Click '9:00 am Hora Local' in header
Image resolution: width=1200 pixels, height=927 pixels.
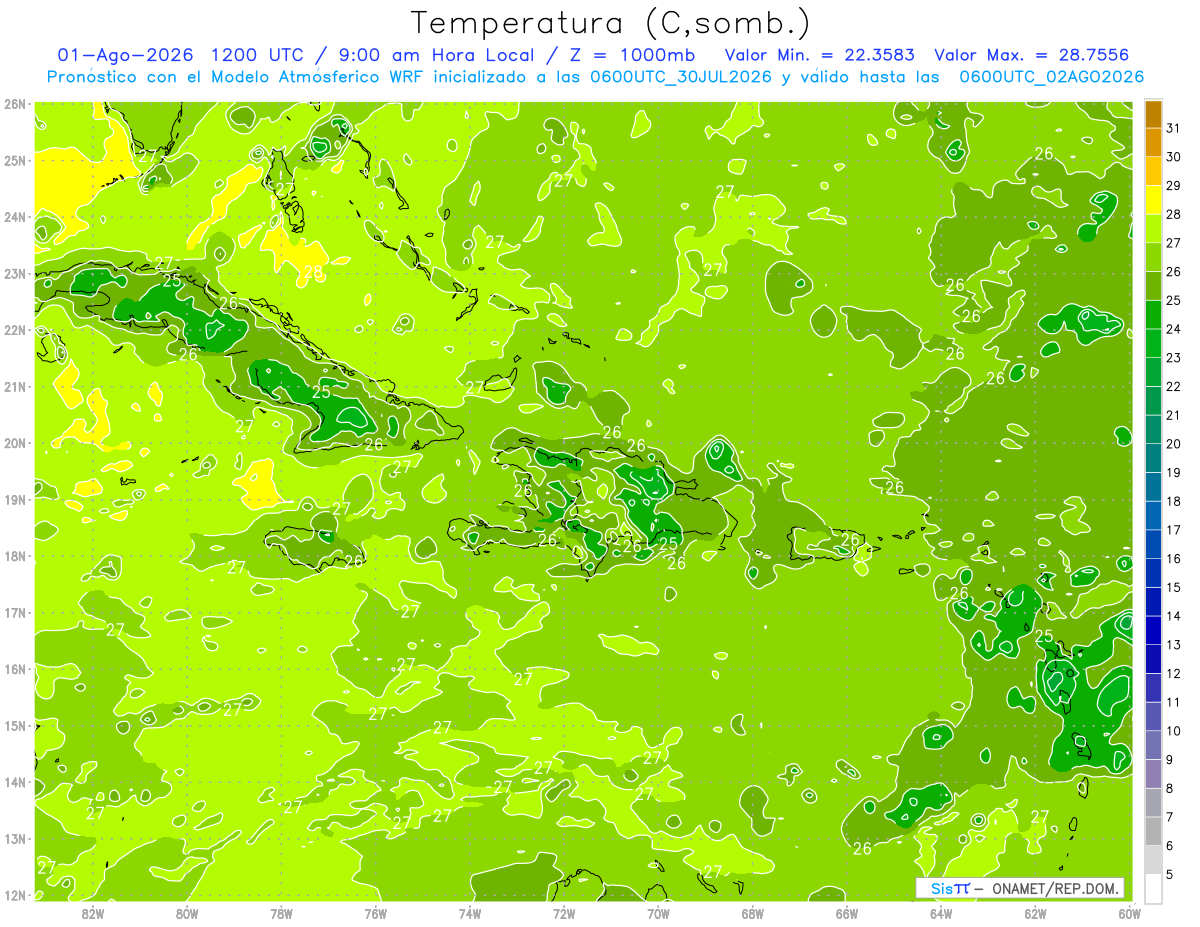click(x=437, y=55)
